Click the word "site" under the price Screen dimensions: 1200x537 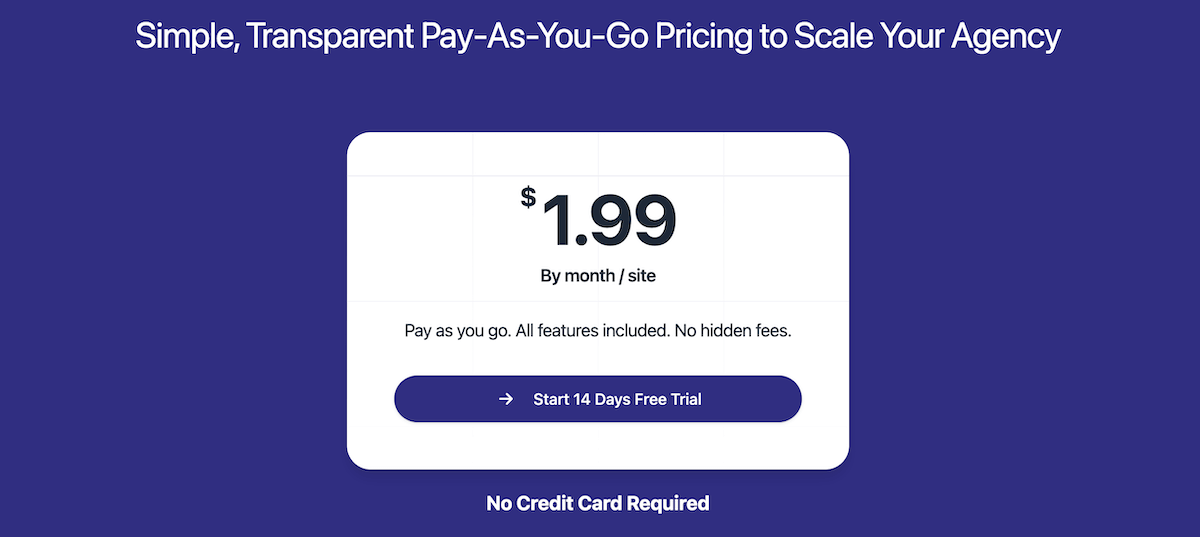pos(642,275)
